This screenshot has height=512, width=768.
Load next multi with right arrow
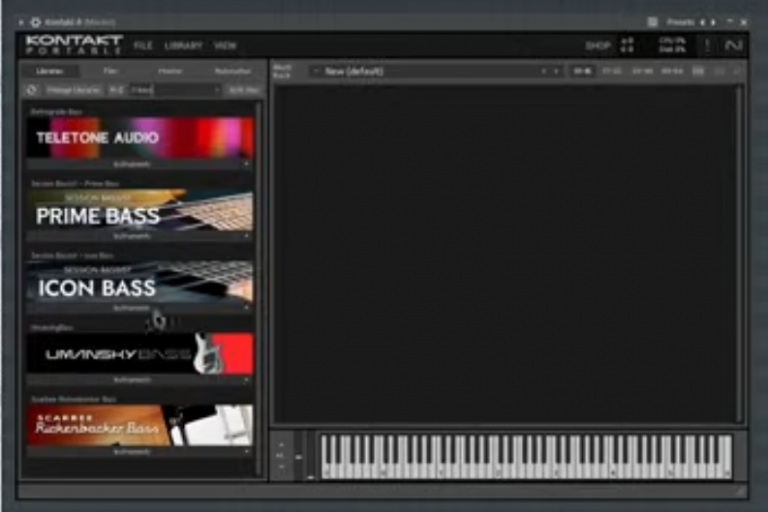pos(556,72)
